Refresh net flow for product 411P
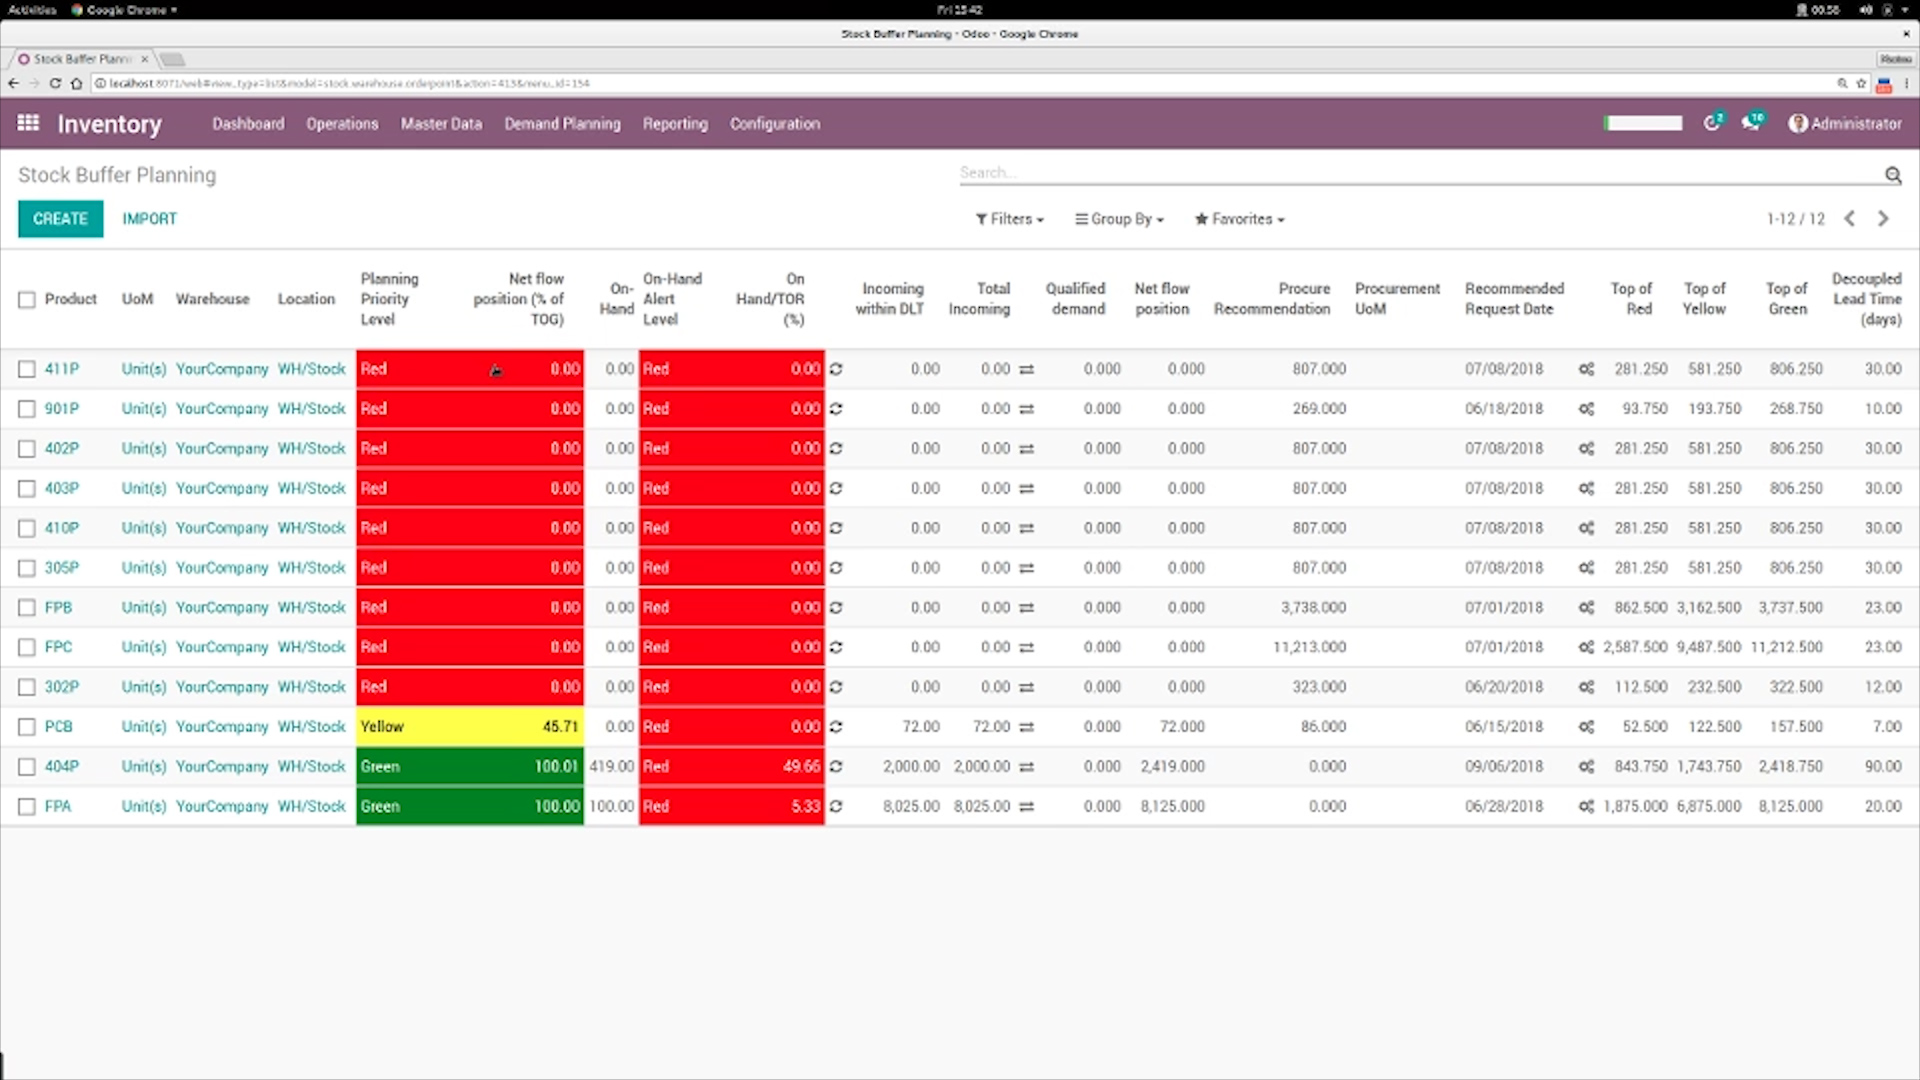Screen dimensions: 1920x1080 click(x=837, y=369)
